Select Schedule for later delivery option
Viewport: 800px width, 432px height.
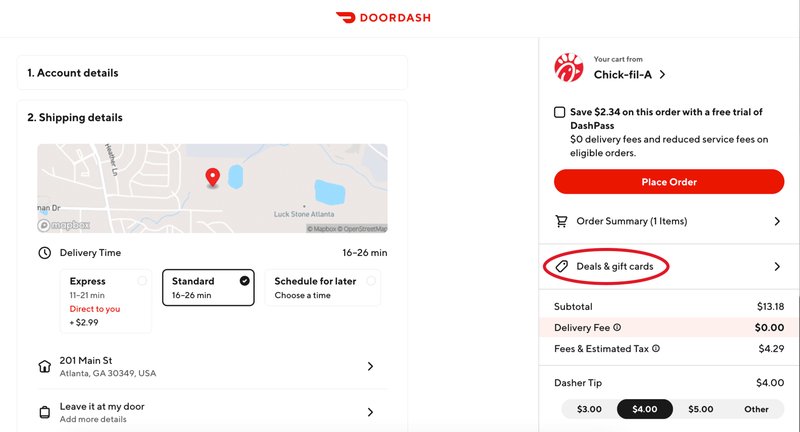[322, 288]
